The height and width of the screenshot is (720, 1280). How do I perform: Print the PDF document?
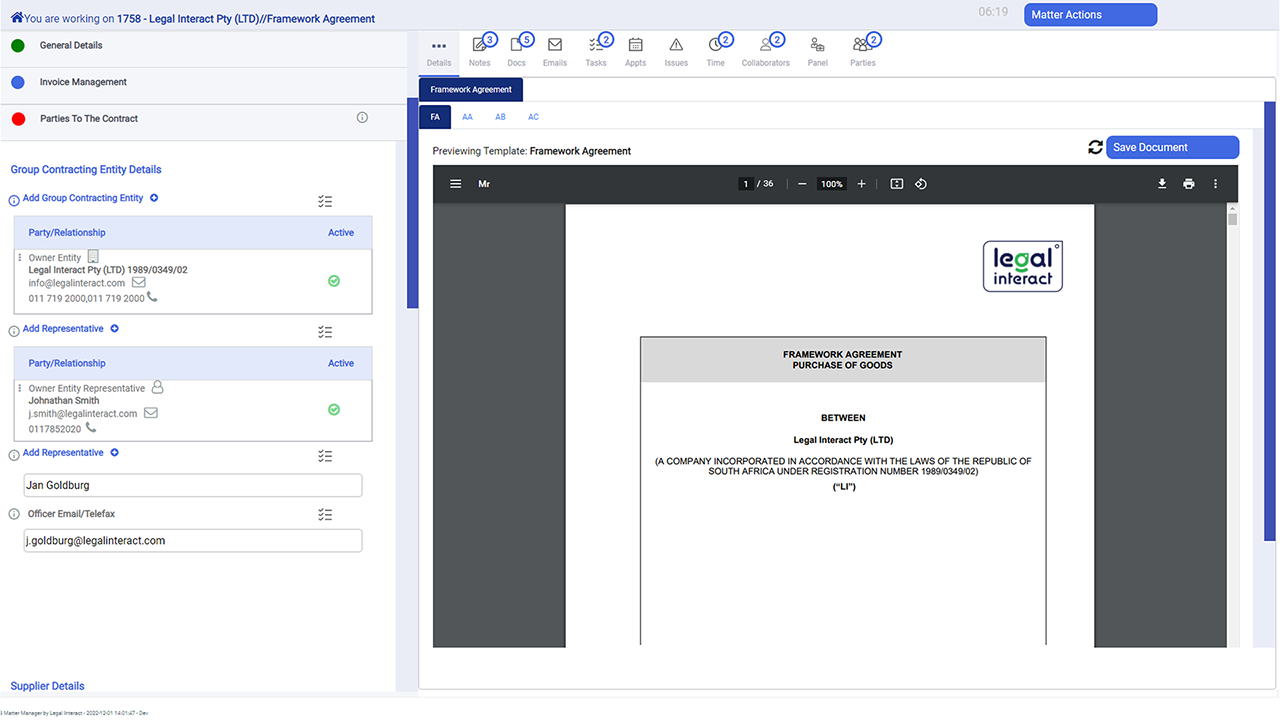1189,184
